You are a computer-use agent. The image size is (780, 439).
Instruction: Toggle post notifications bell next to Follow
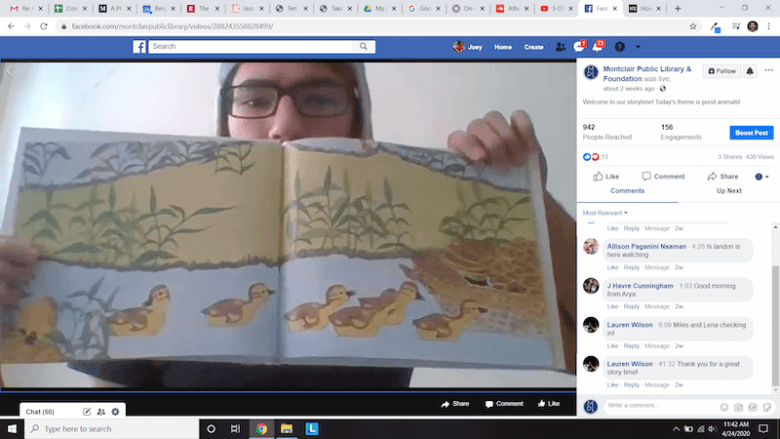pyautogui.click(x=750, y=71)
